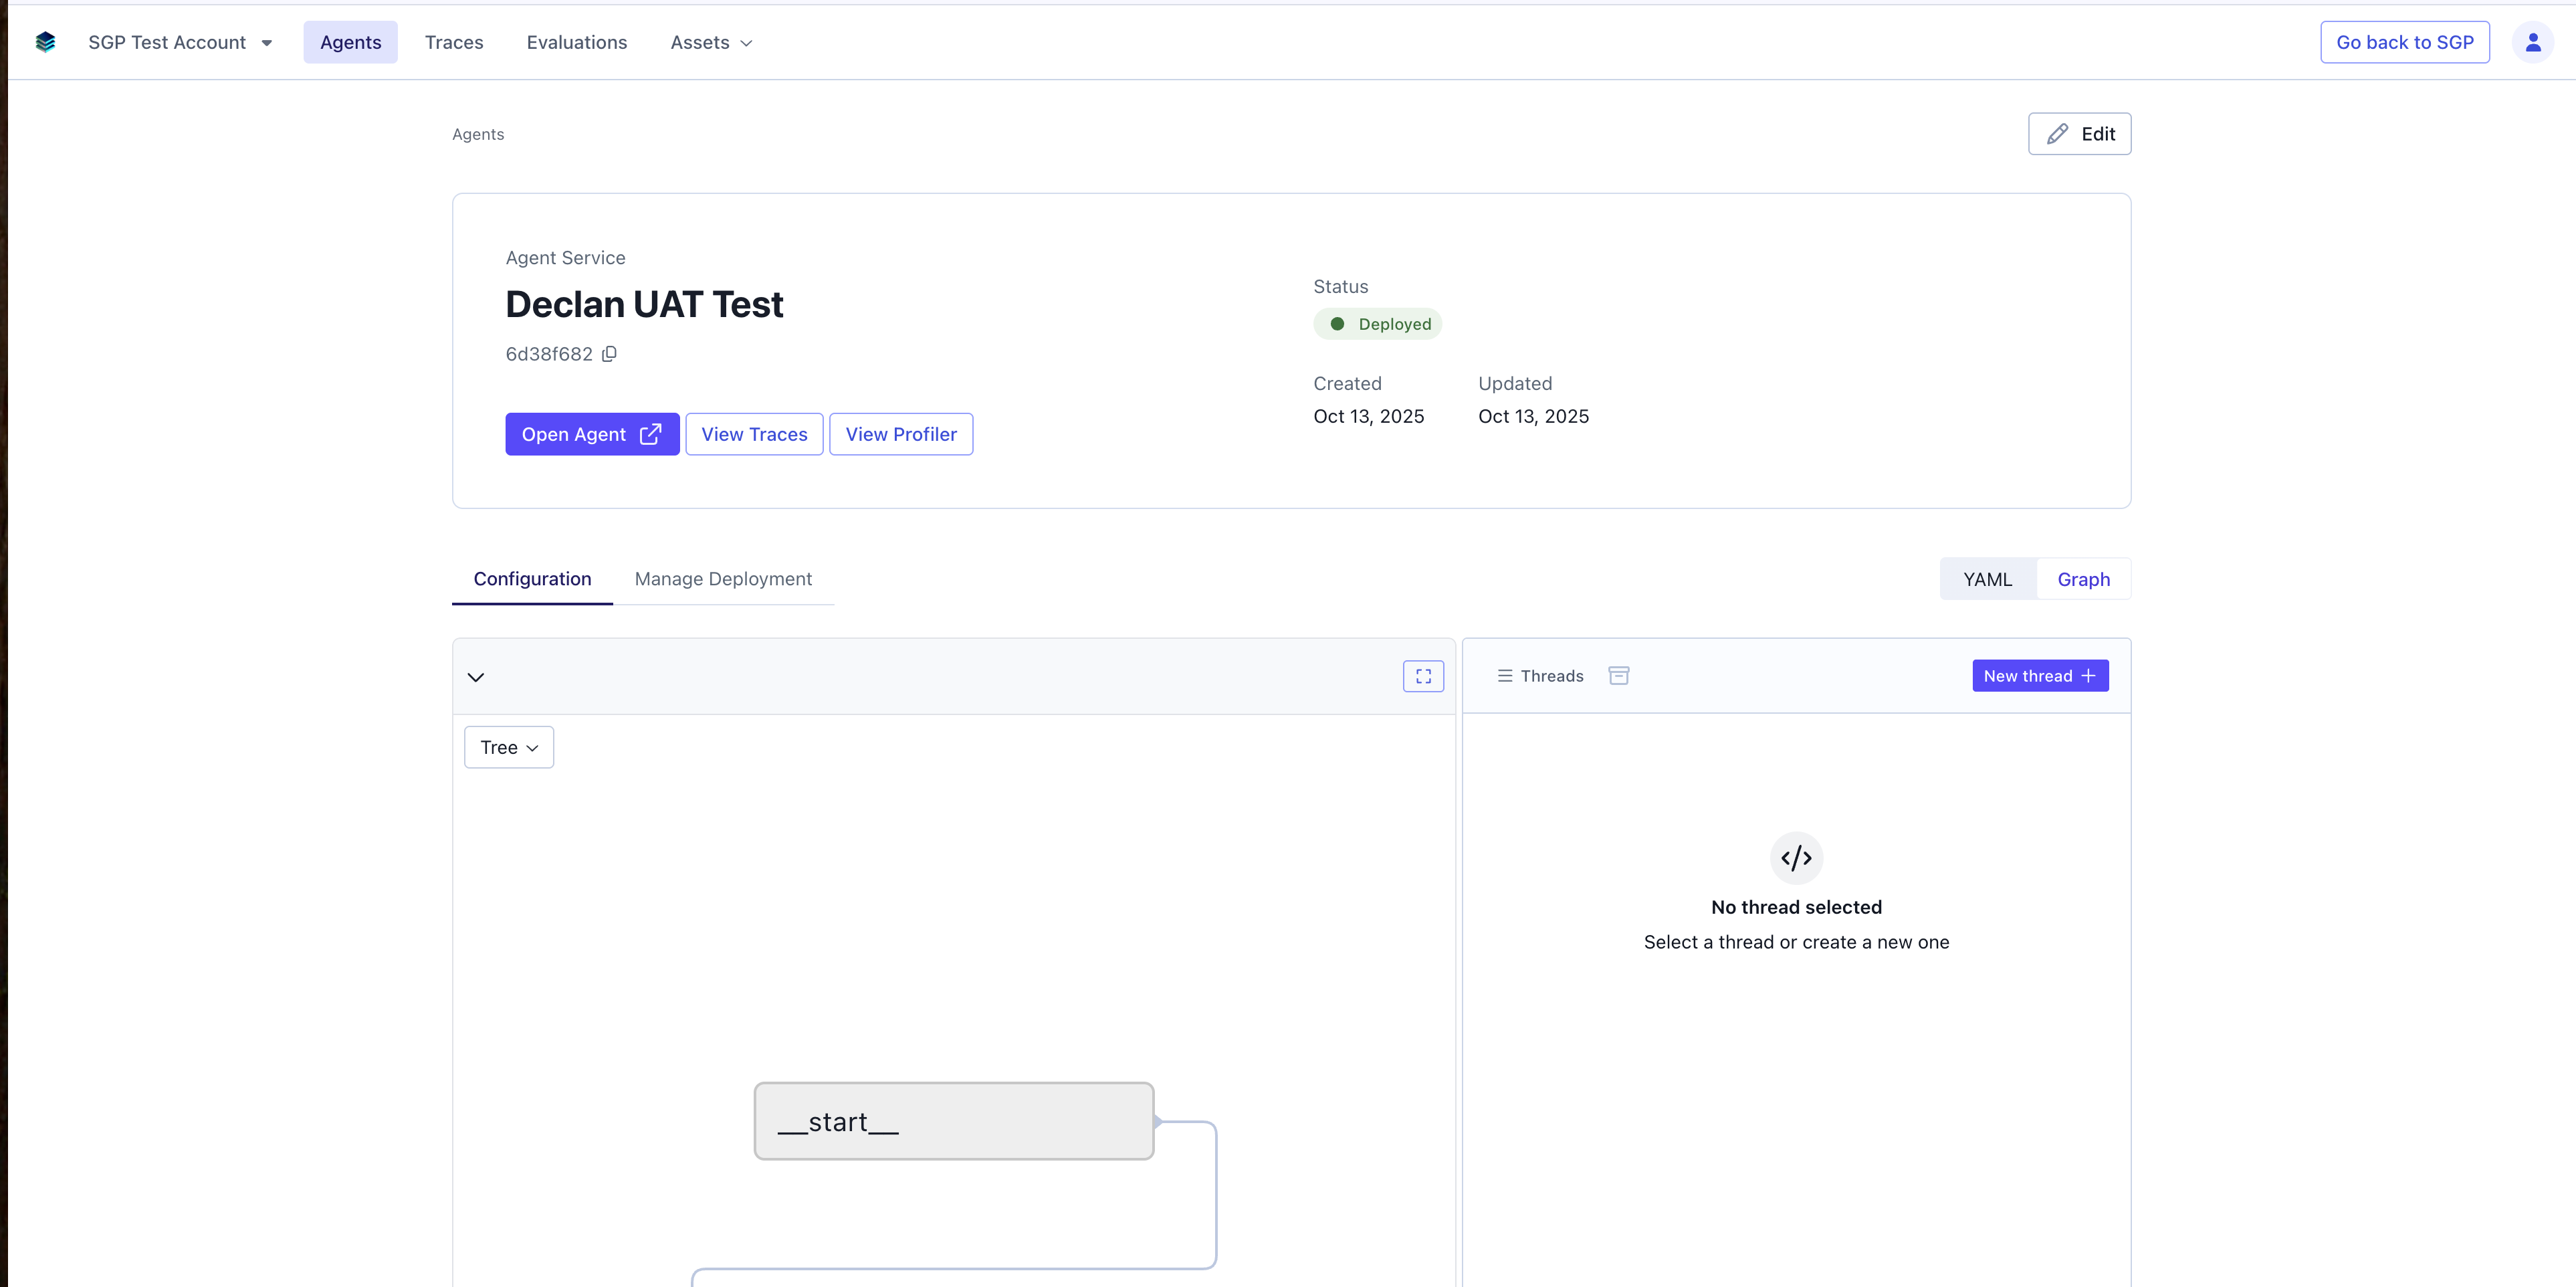2576x1287 pixels.
Task: Click the SGP logo icon
Action: coord(45,42)
